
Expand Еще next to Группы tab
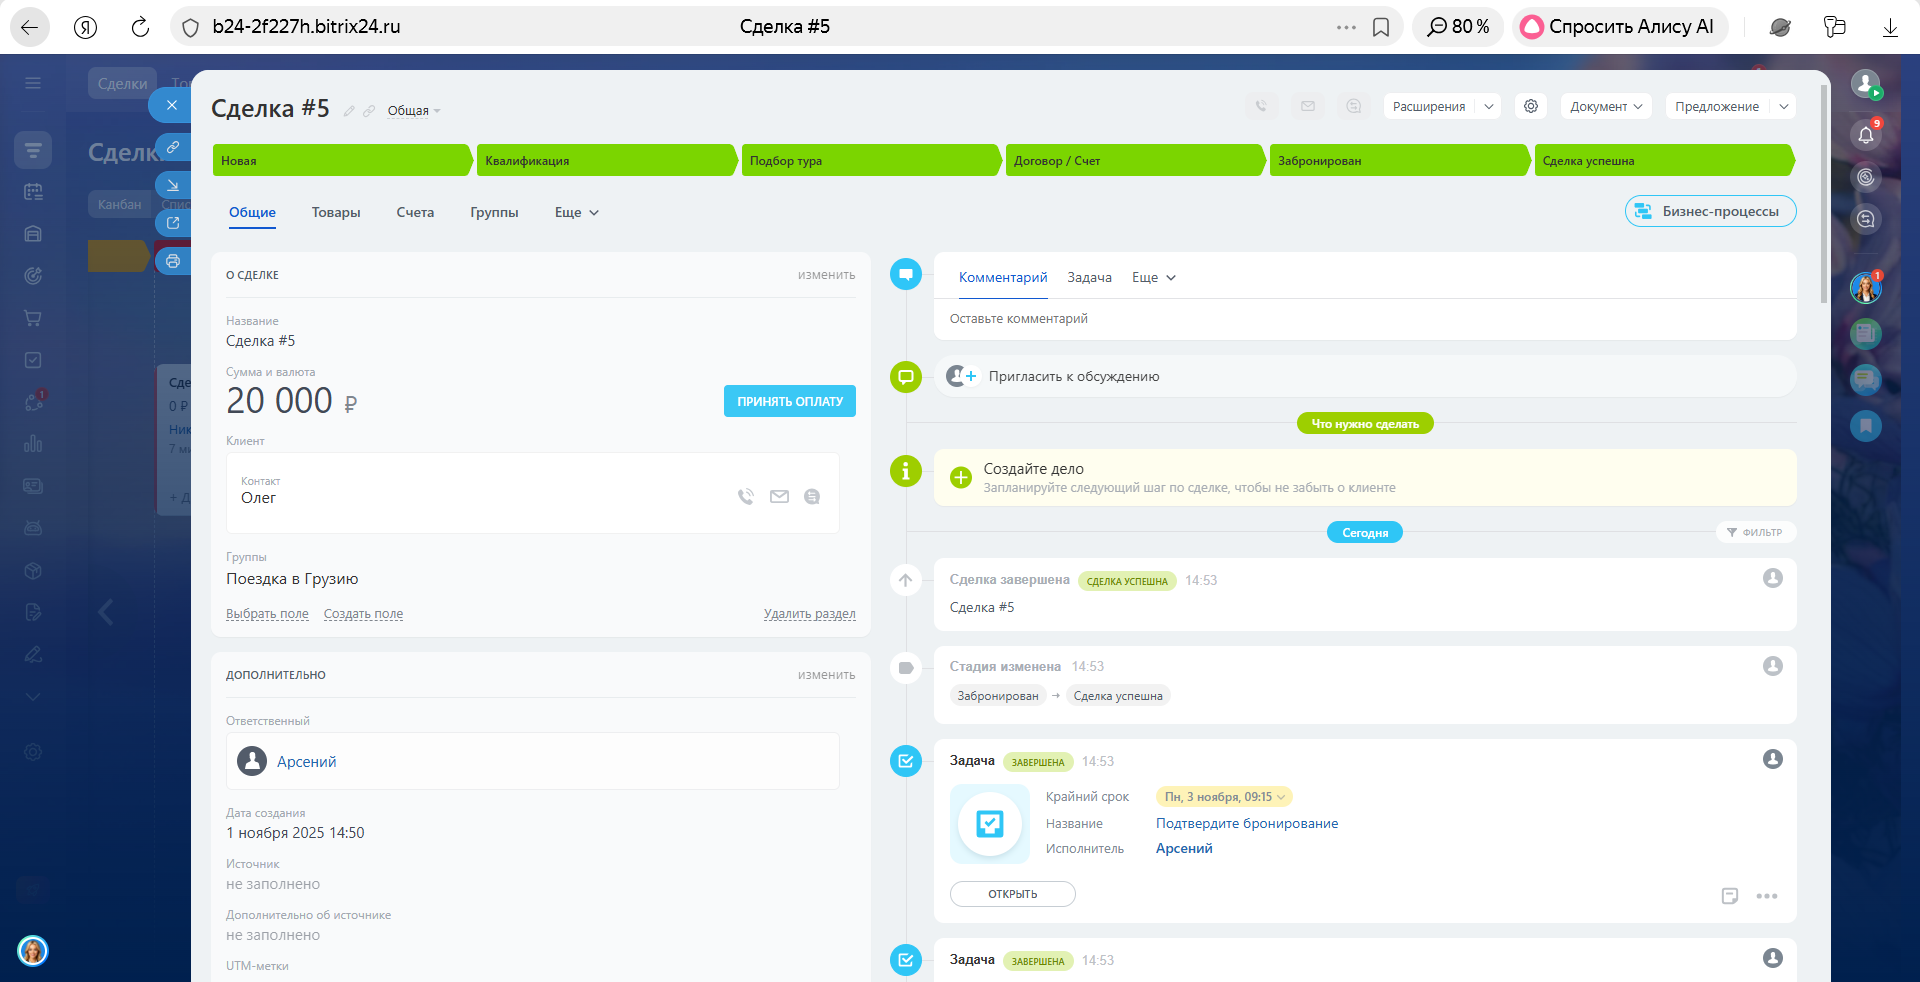[x=577, y=212]
